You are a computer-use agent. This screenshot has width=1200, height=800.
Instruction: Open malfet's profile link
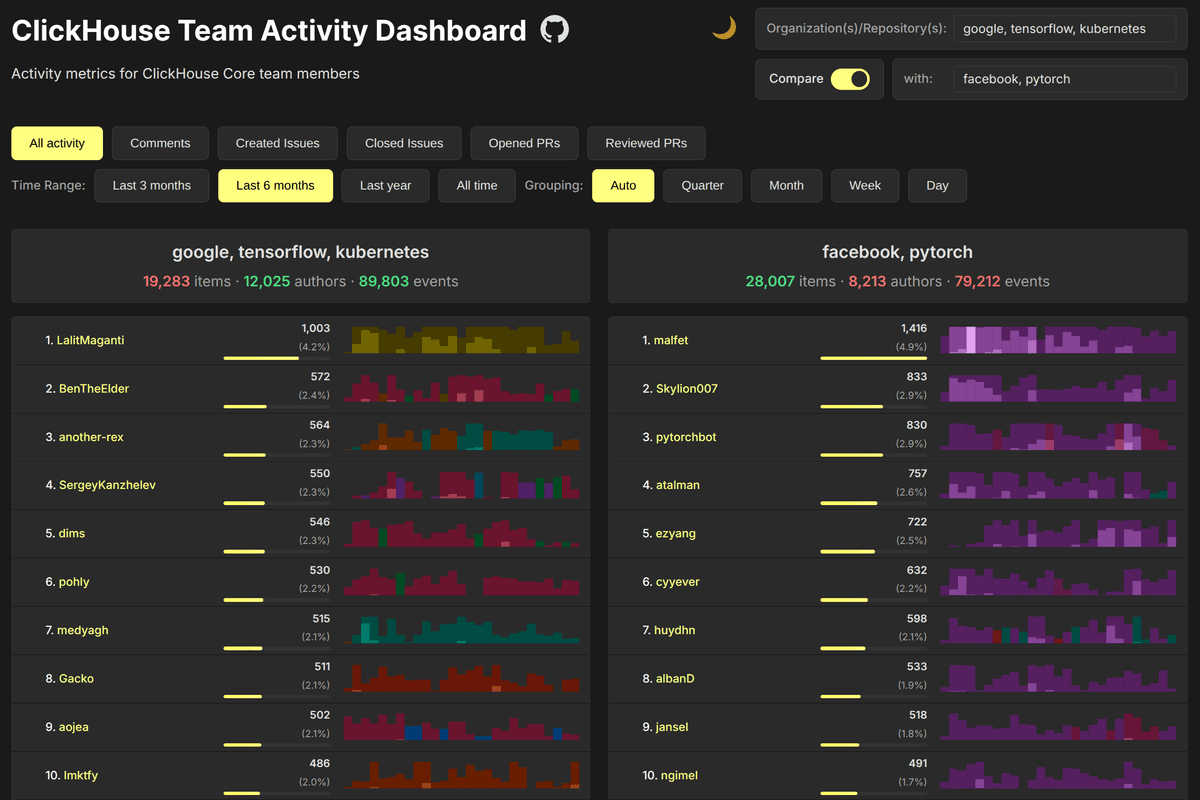tap(671, 341)
